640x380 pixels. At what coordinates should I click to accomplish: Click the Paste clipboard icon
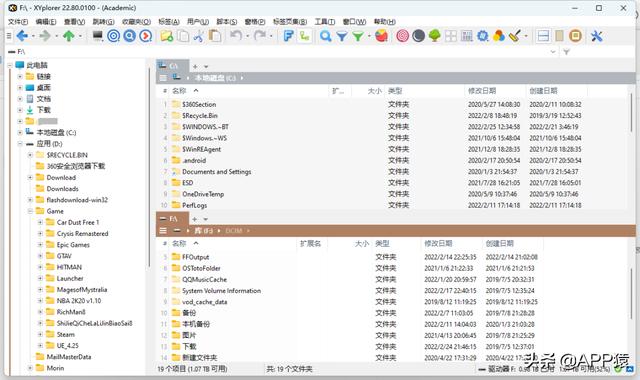215,36
